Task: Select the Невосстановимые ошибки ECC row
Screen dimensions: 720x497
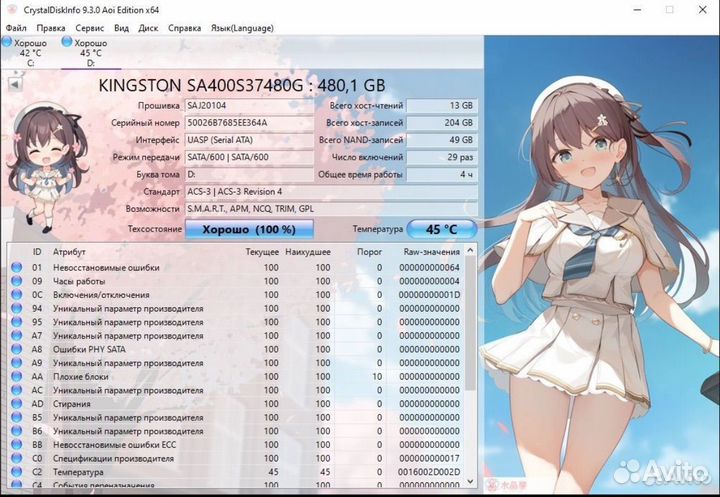Action: pyautogui.click(x=236, y=444)
